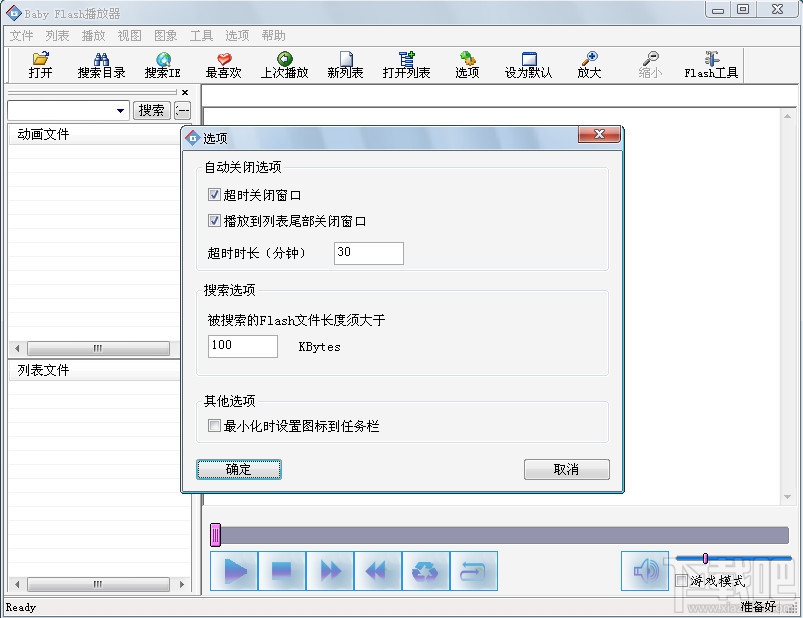Screen dimensions: 803x618
Task: Select the 最喜欢 heart icon
Action: pos(223,65)
